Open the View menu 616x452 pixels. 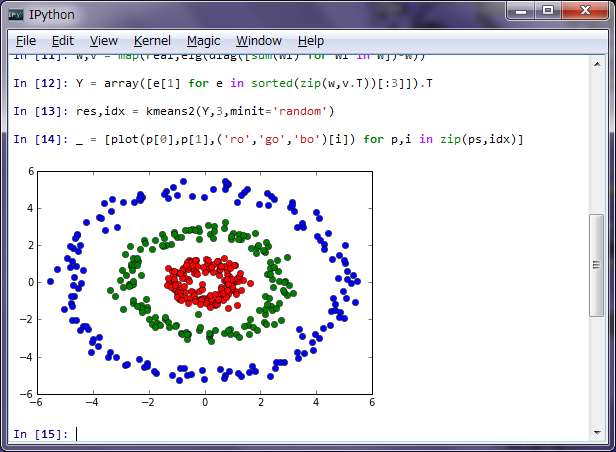click(104, 41)
